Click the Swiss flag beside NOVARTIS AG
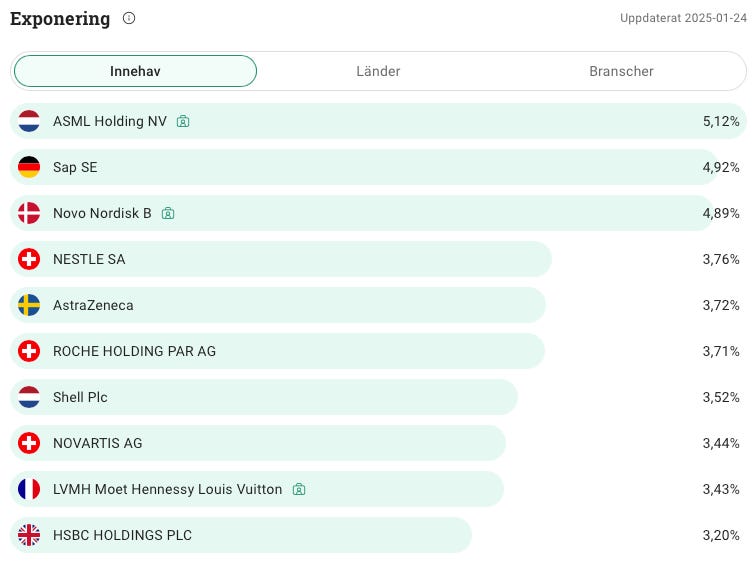Image resolution: width=754 pixels, height=565 pixels. coord(29,443)
